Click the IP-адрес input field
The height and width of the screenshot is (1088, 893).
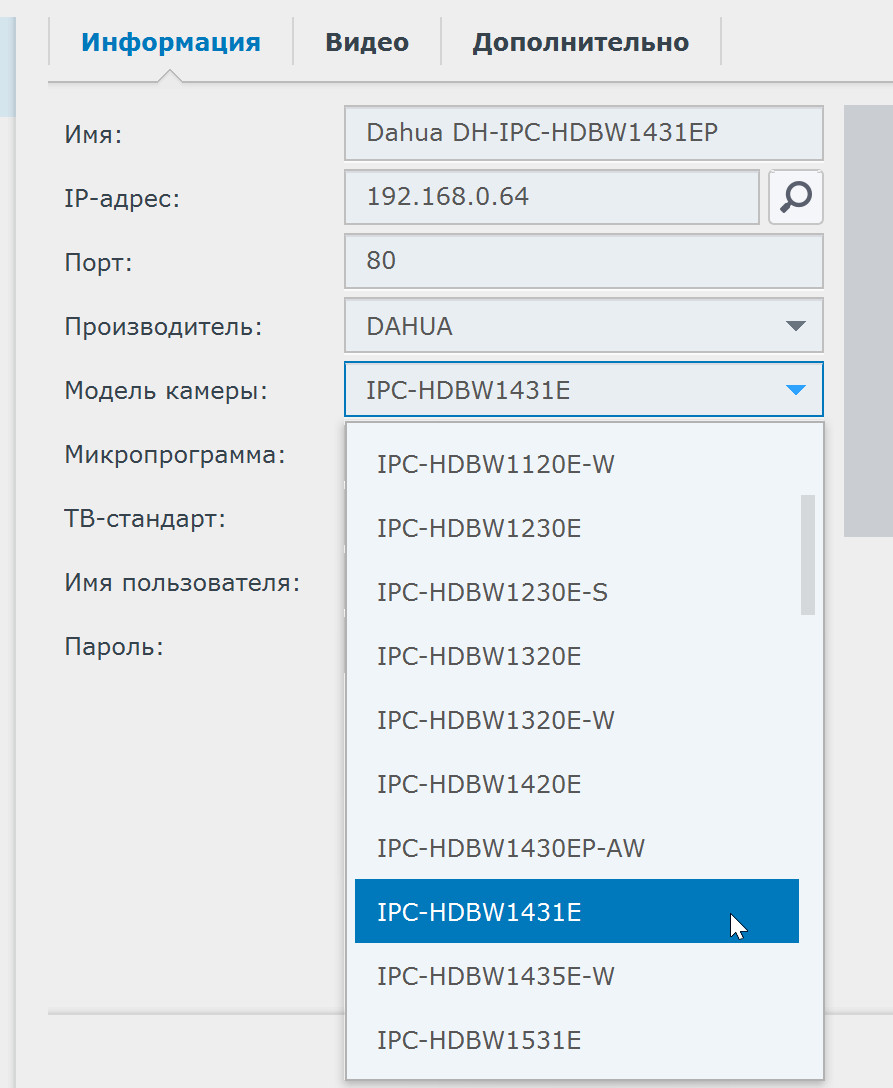551,197
